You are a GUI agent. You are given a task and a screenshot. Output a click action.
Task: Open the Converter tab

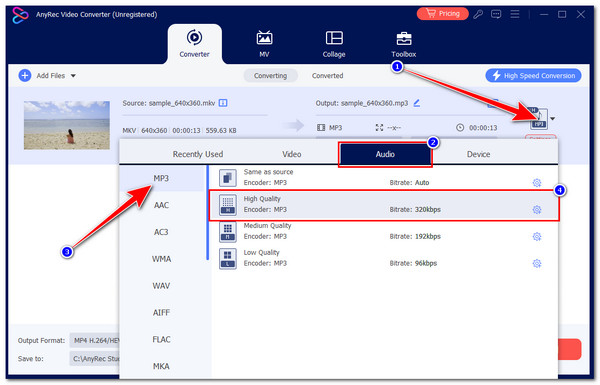click(194, 44)
